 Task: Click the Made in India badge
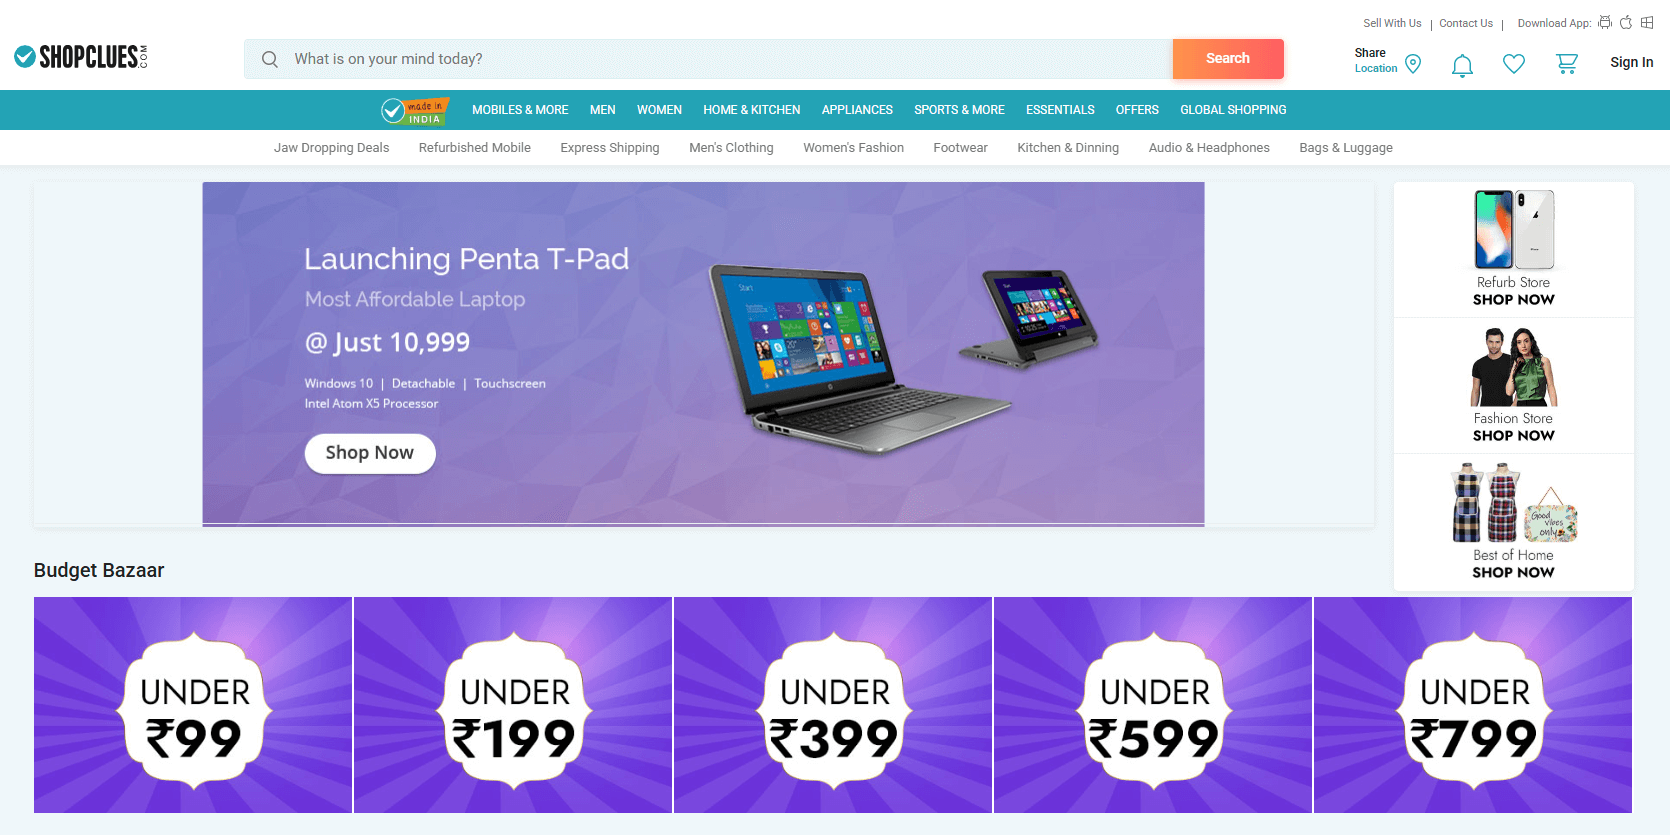(415, 111)
